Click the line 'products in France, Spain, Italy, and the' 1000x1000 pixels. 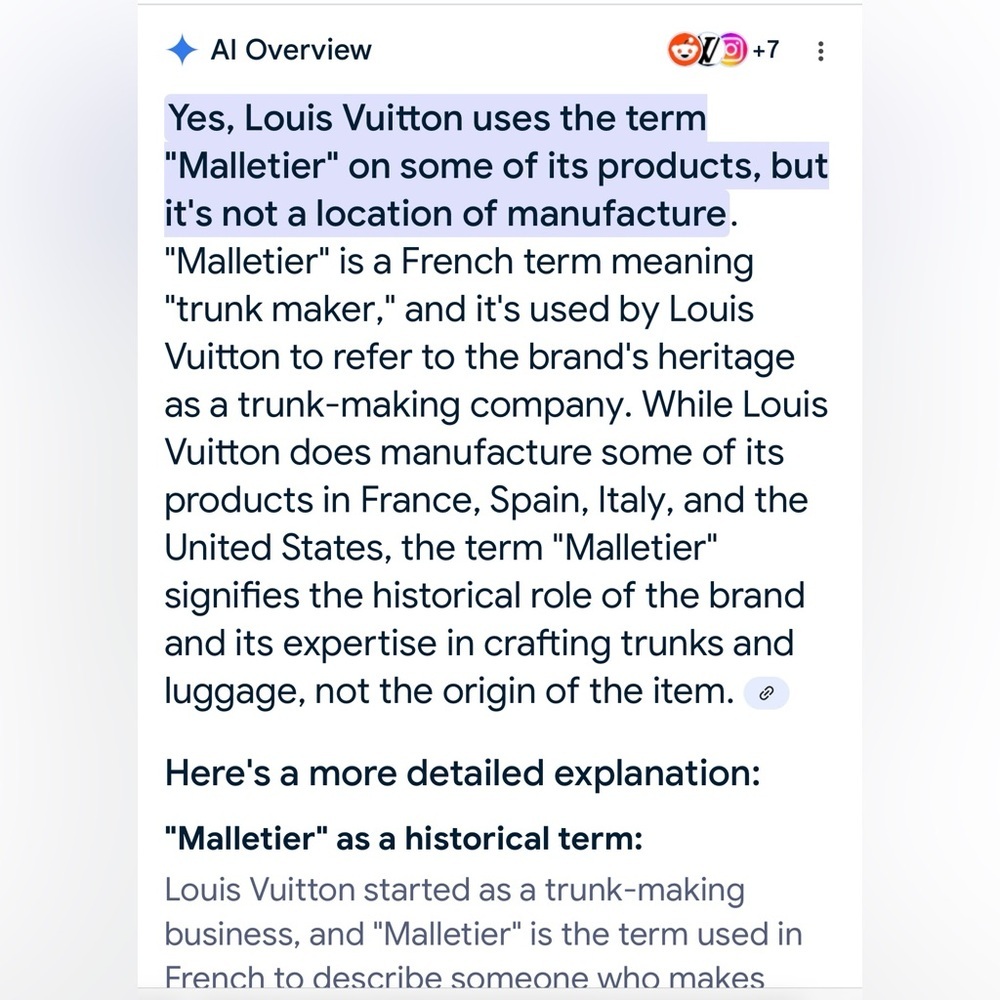pyautogui.click(x=486, y=500)
